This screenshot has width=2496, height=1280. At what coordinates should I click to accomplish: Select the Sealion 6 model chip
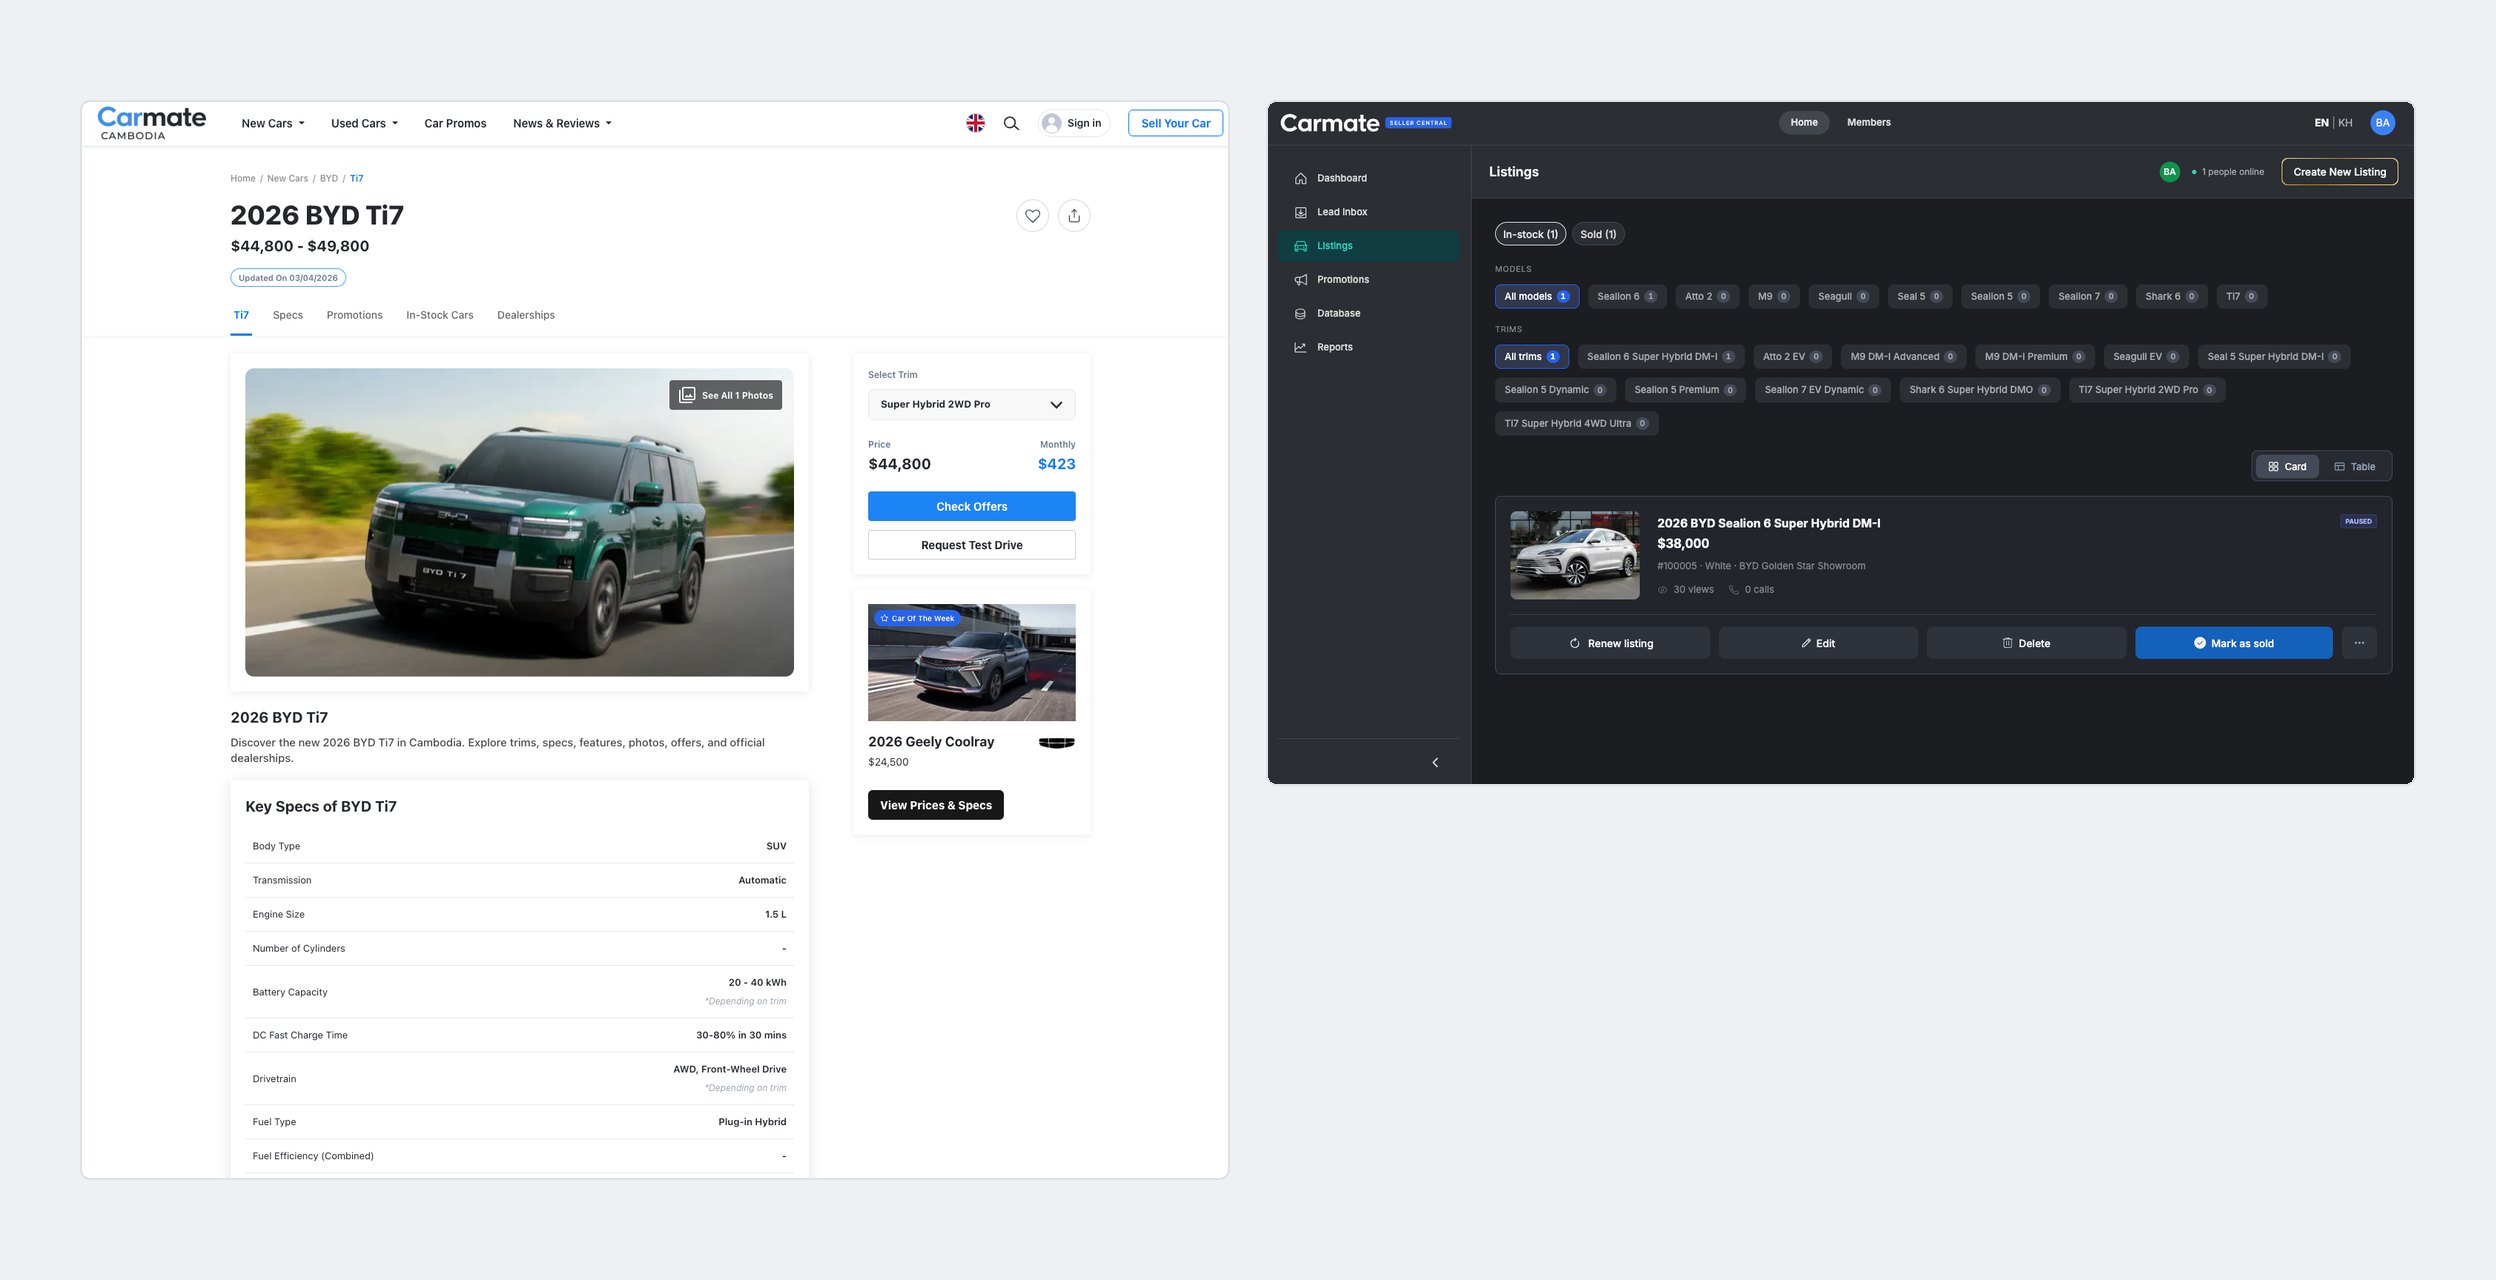point(1626,296)
